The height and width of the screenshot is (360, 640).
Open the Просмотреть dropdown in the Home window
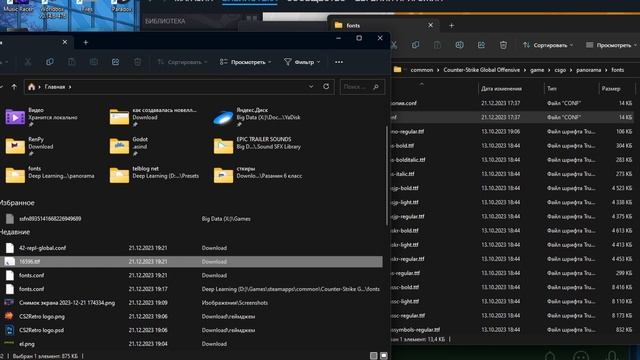[x=245, y=62]
